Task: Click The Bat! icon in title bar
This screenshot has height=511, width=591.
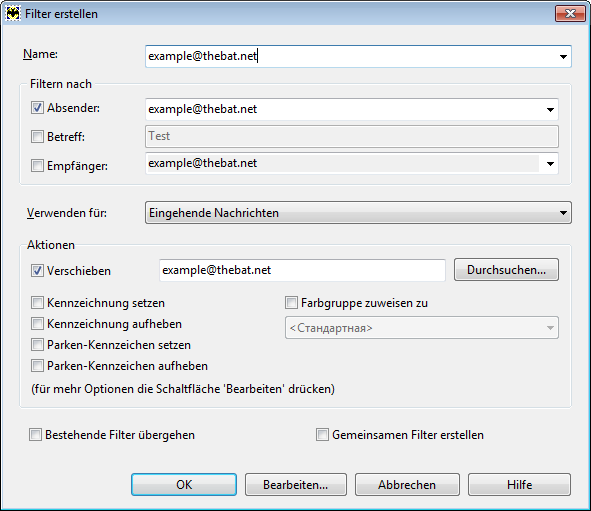Action: pos(13,14)
